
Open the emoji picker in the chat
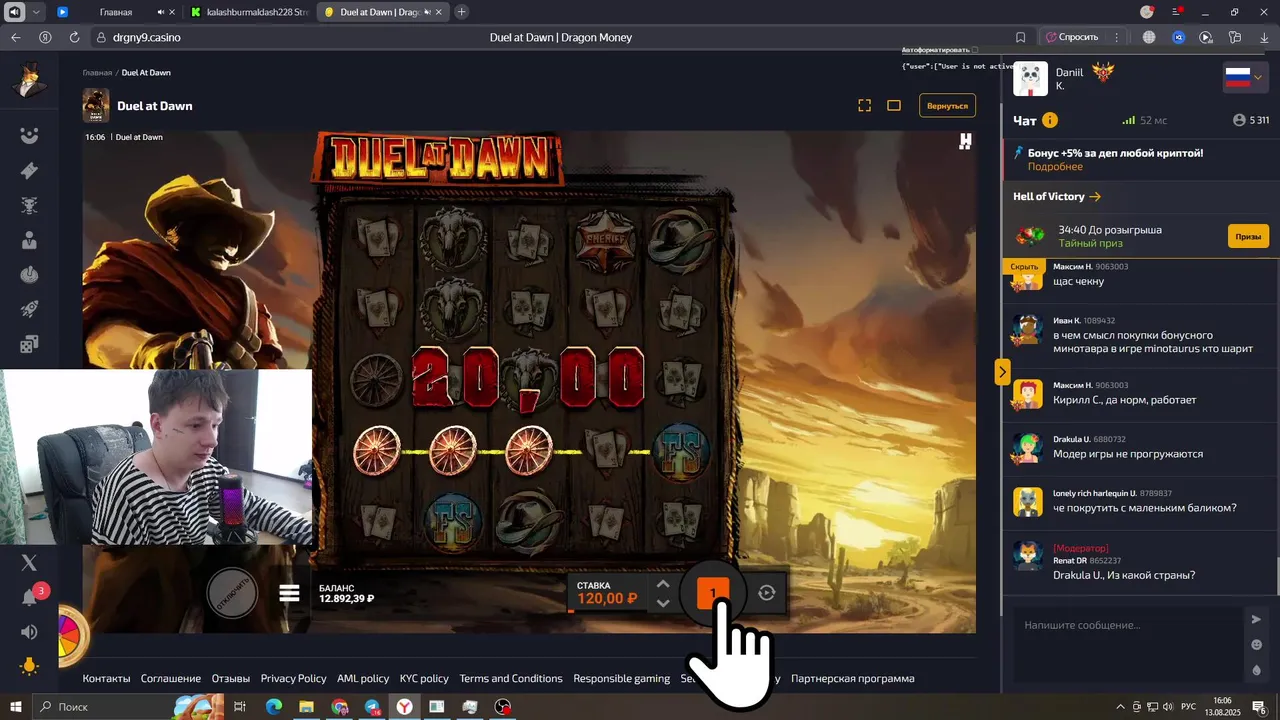coord(1257,645)
